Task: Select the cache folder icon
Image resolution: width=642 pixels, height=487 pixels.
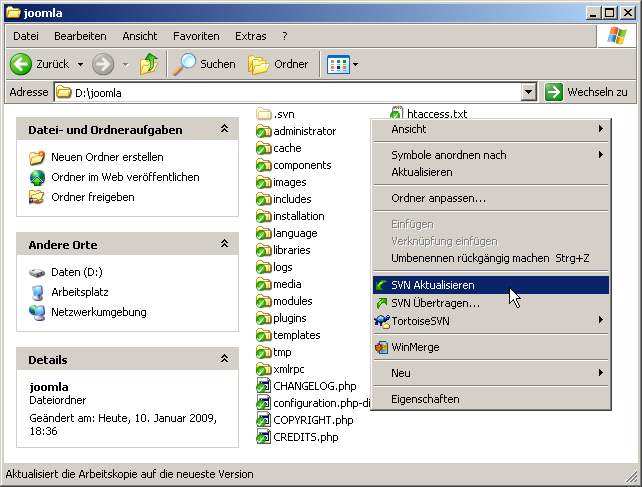Action: 264,148
